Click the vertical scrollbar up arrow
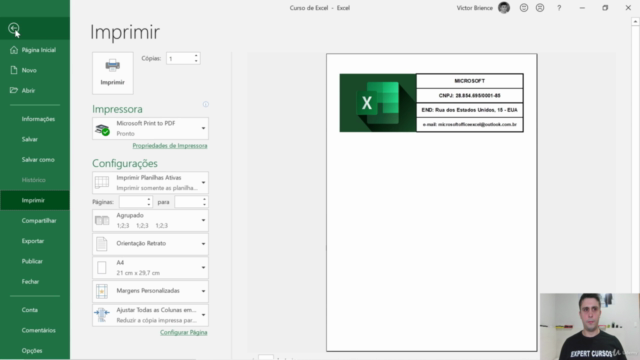640x360 pixels. point(635,21)
